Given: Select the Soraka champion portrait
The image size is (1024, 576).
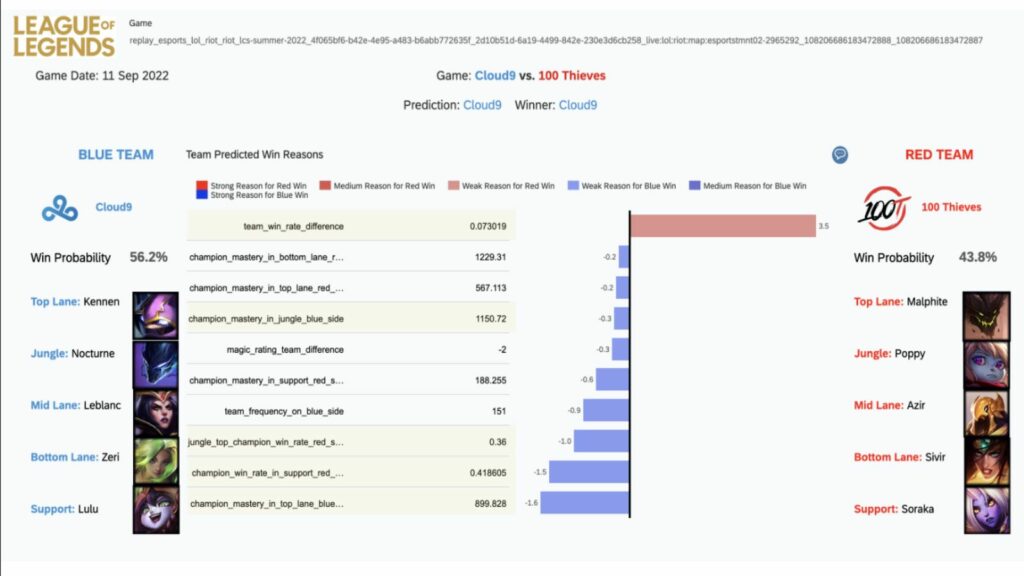Looking at the screenshot, I should [986, 510].
